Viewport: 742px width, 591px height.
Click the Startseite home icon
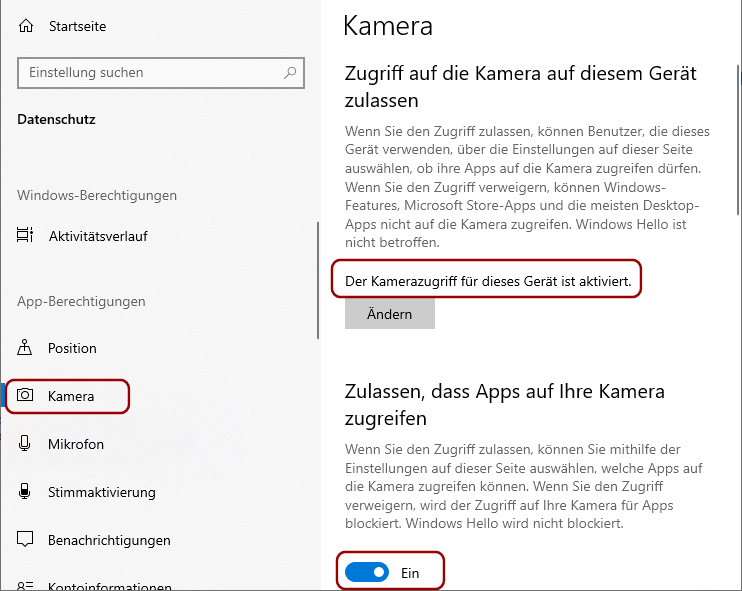(x=26, y=26)
